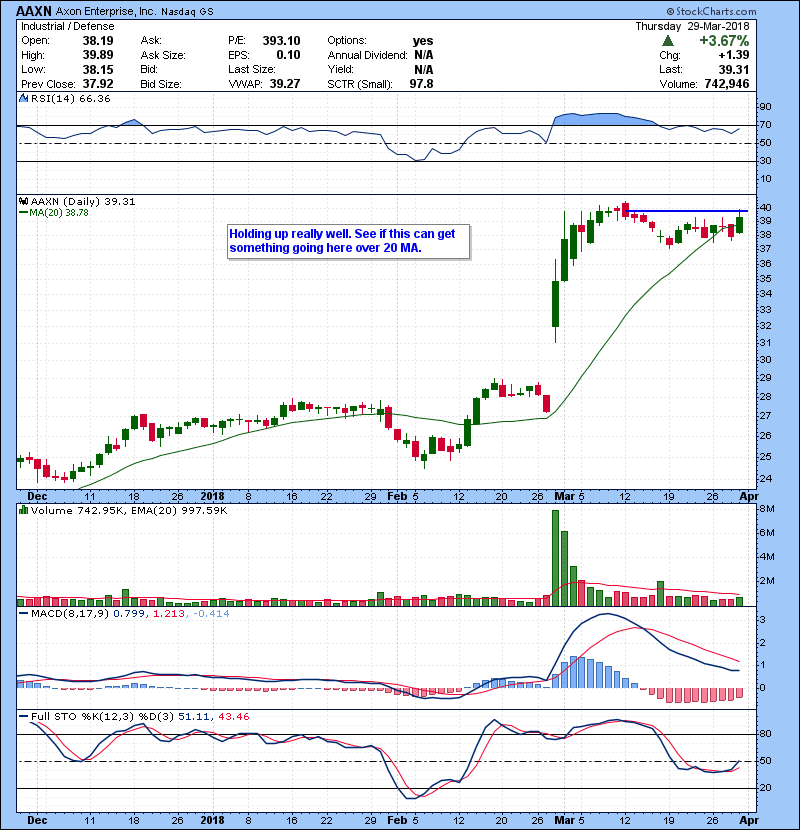Image resolution: width=800 pixels, height=830 pixels.
Task: Click the RSI(14) 66.36 label text
Action: 70,98
